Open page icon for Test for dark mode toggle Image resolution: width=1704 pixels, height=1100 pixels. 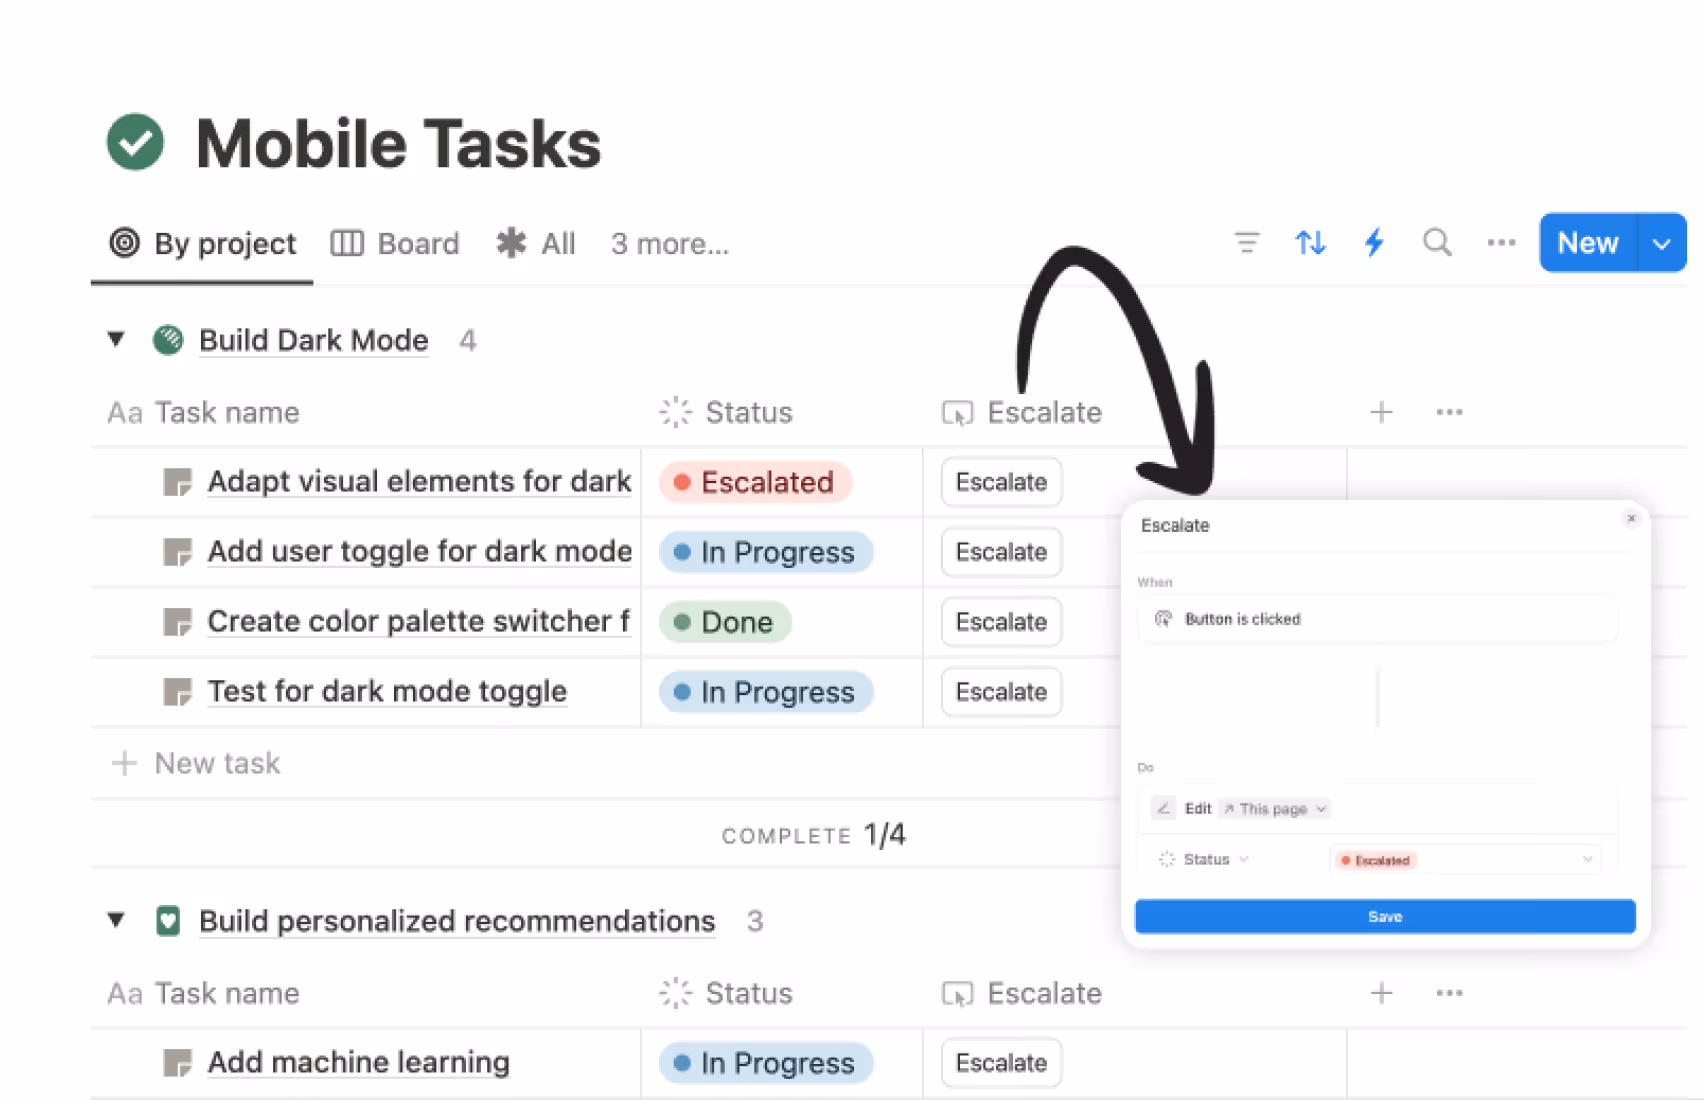pos(177,692)
